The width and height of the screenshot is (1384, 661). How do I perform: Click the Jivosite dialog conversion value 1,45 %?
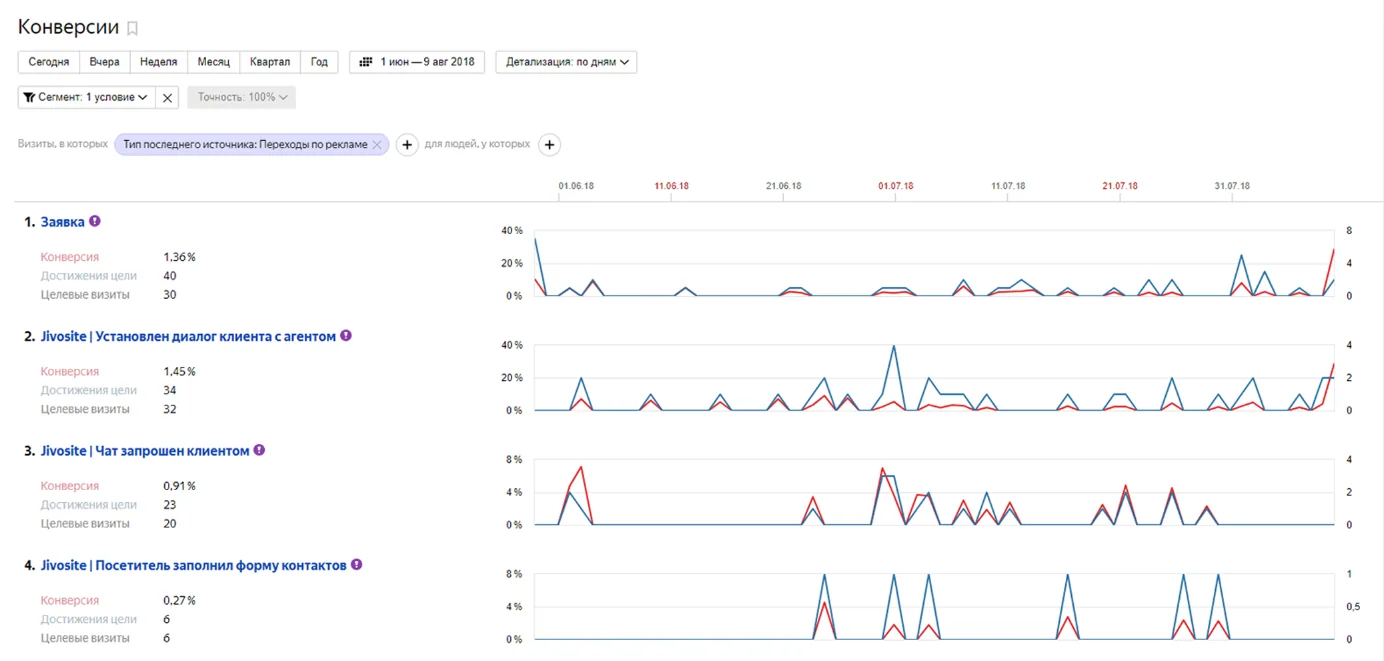coord(179,372)
